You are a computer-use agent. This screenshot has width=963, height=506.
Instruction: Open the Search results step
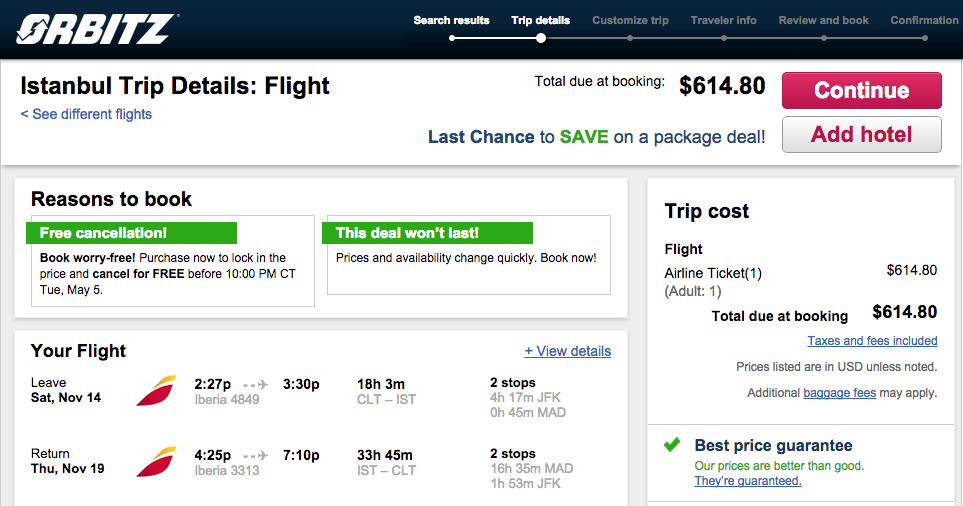point(451,20)
